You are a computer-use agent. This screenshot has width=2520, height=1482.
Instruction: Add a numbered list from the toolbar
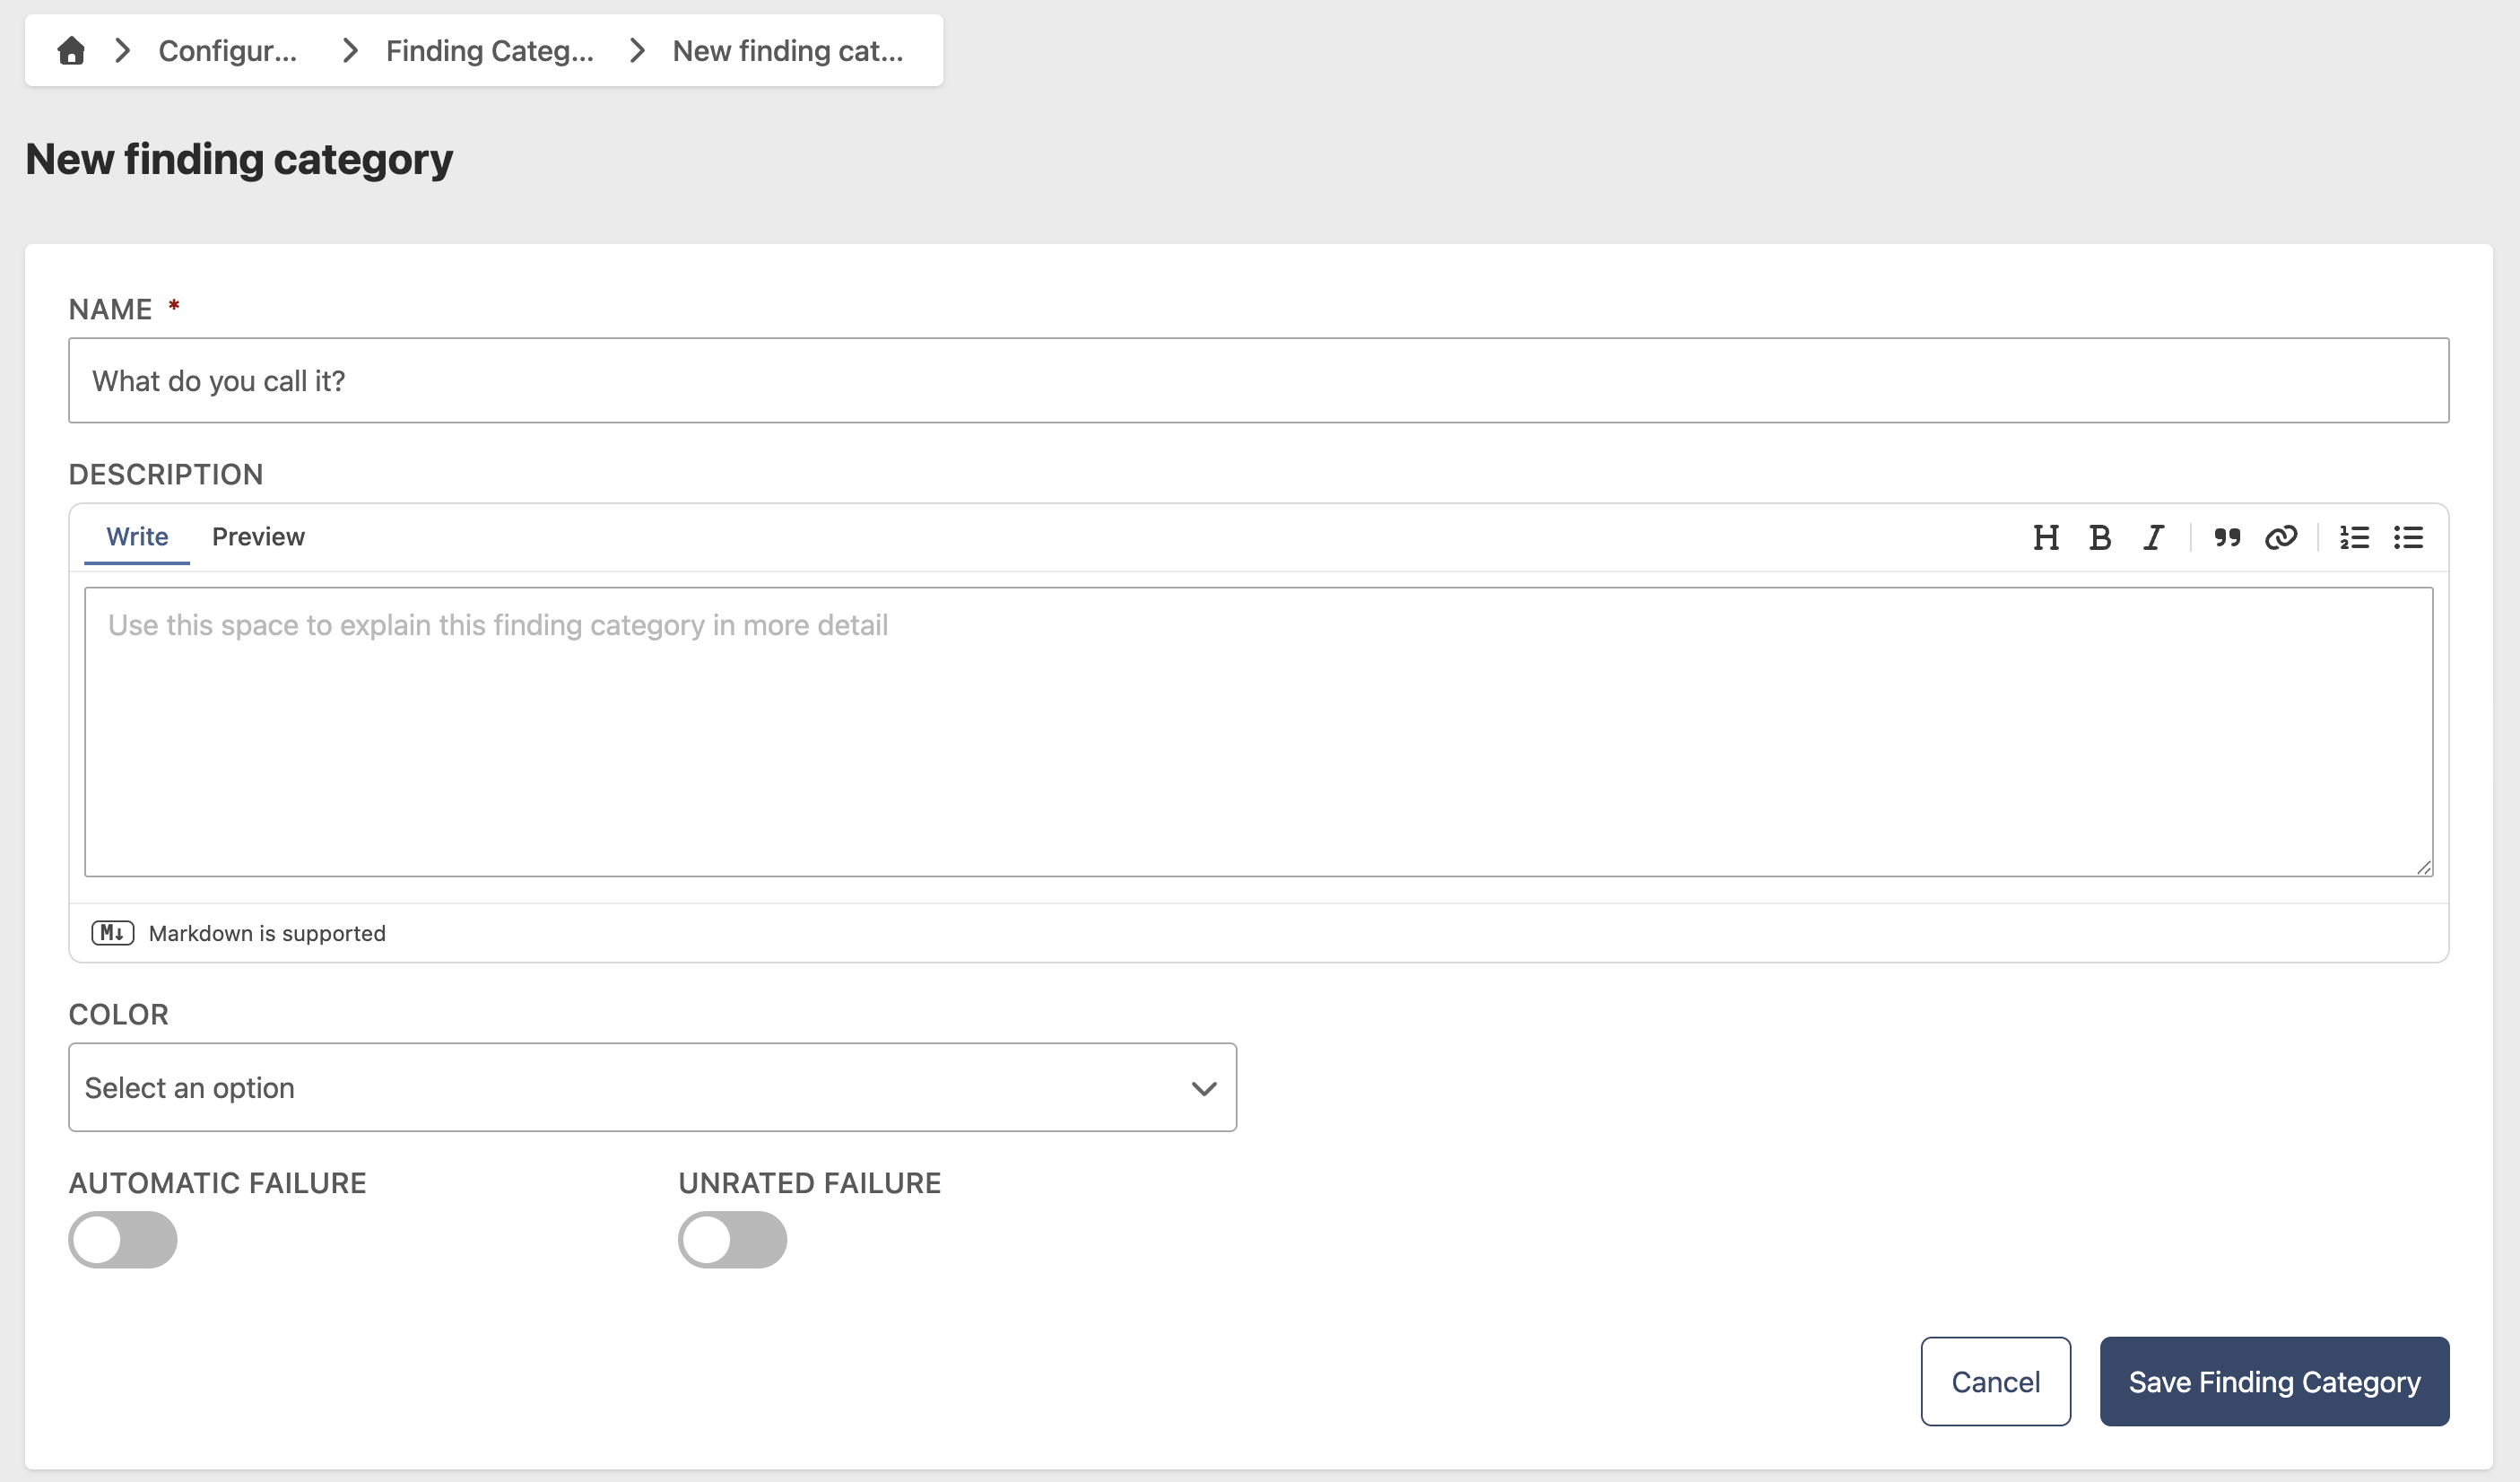[2354, 538]
